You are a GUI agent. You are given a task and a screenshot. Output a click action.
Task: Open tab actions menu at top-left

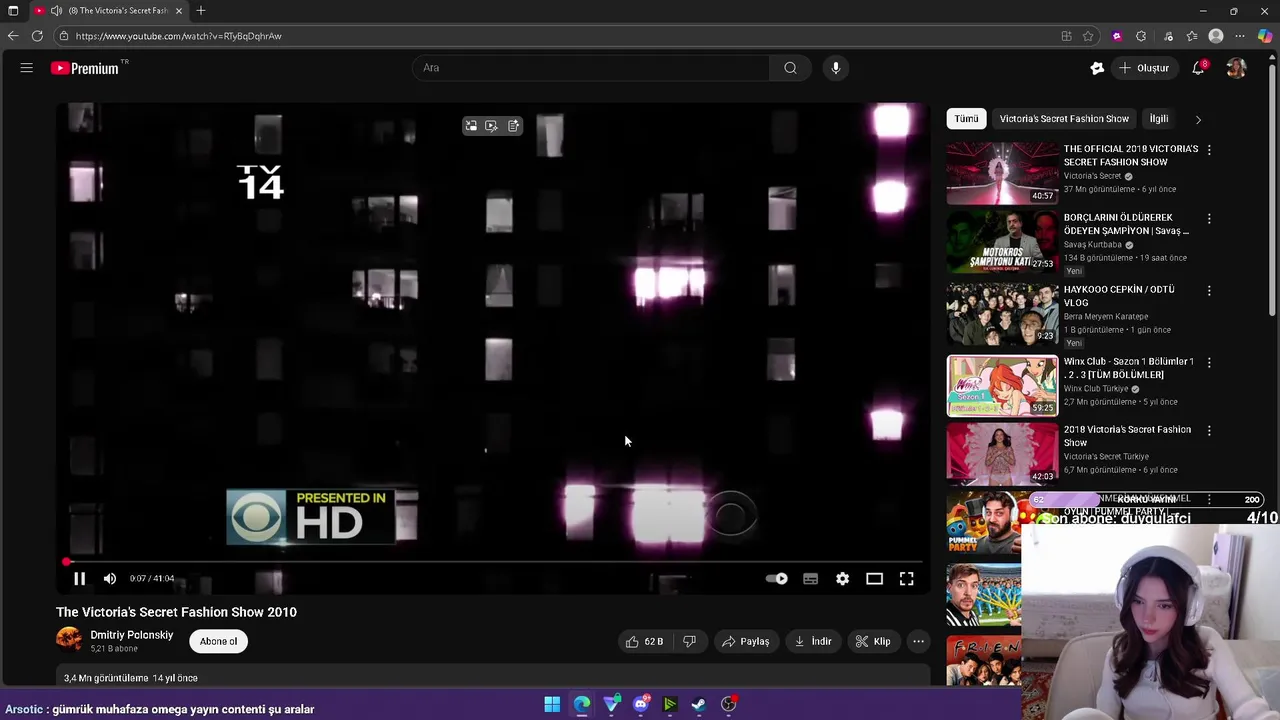(x=13, y=11)
